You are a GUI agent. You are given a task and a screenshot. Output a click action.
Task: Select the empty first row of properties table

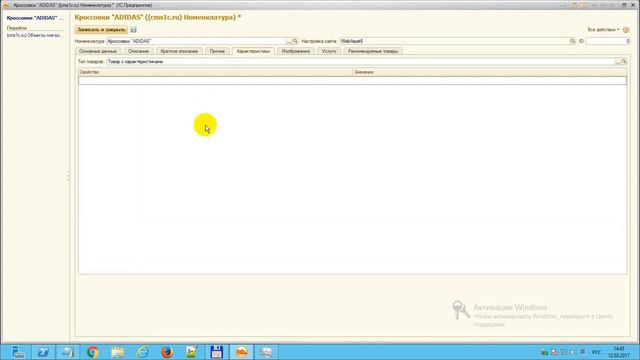pyautogui.click(x=353, y=80)
